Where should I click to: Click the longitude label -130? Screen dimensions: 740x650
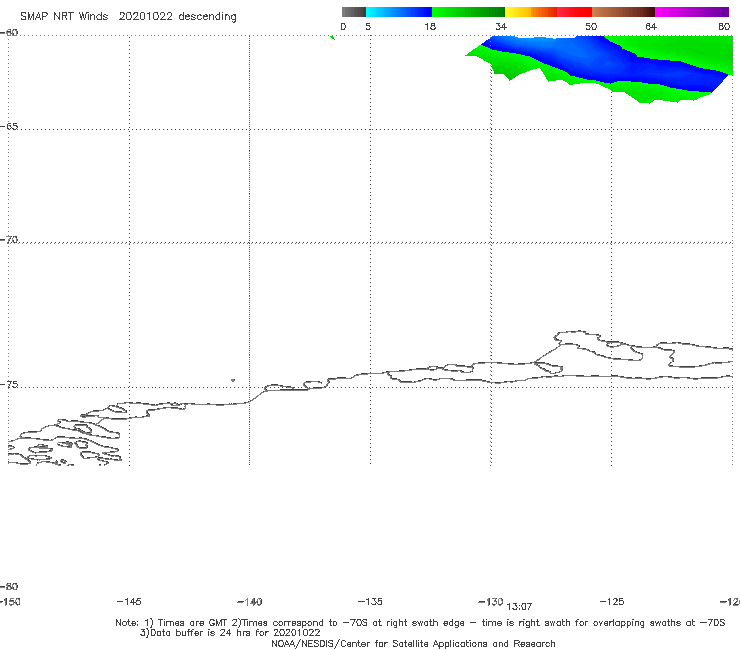coord(491,602)
